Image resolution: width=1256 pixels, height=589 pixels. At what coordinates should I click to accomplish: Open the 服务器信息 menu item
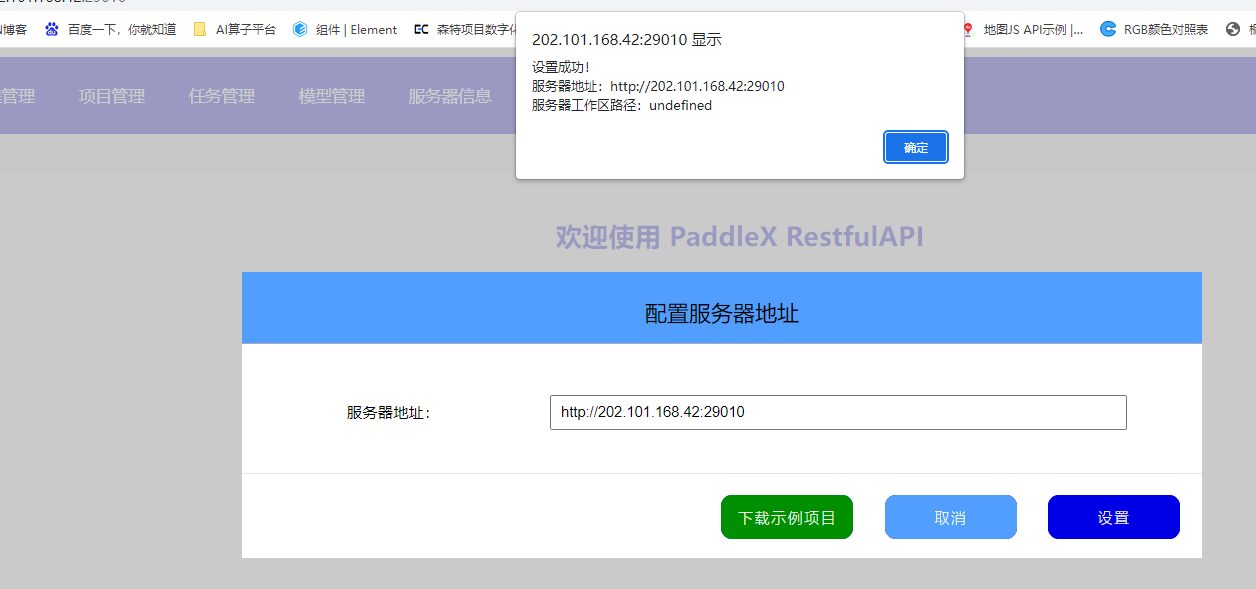tap(450, 96)
